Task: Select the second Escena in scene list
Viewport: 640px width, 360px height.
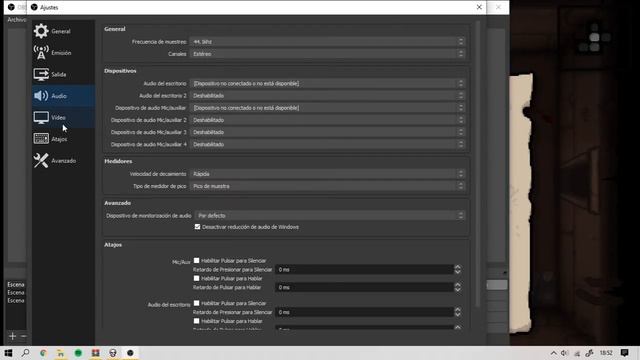Action: click(x=16, y=293)
